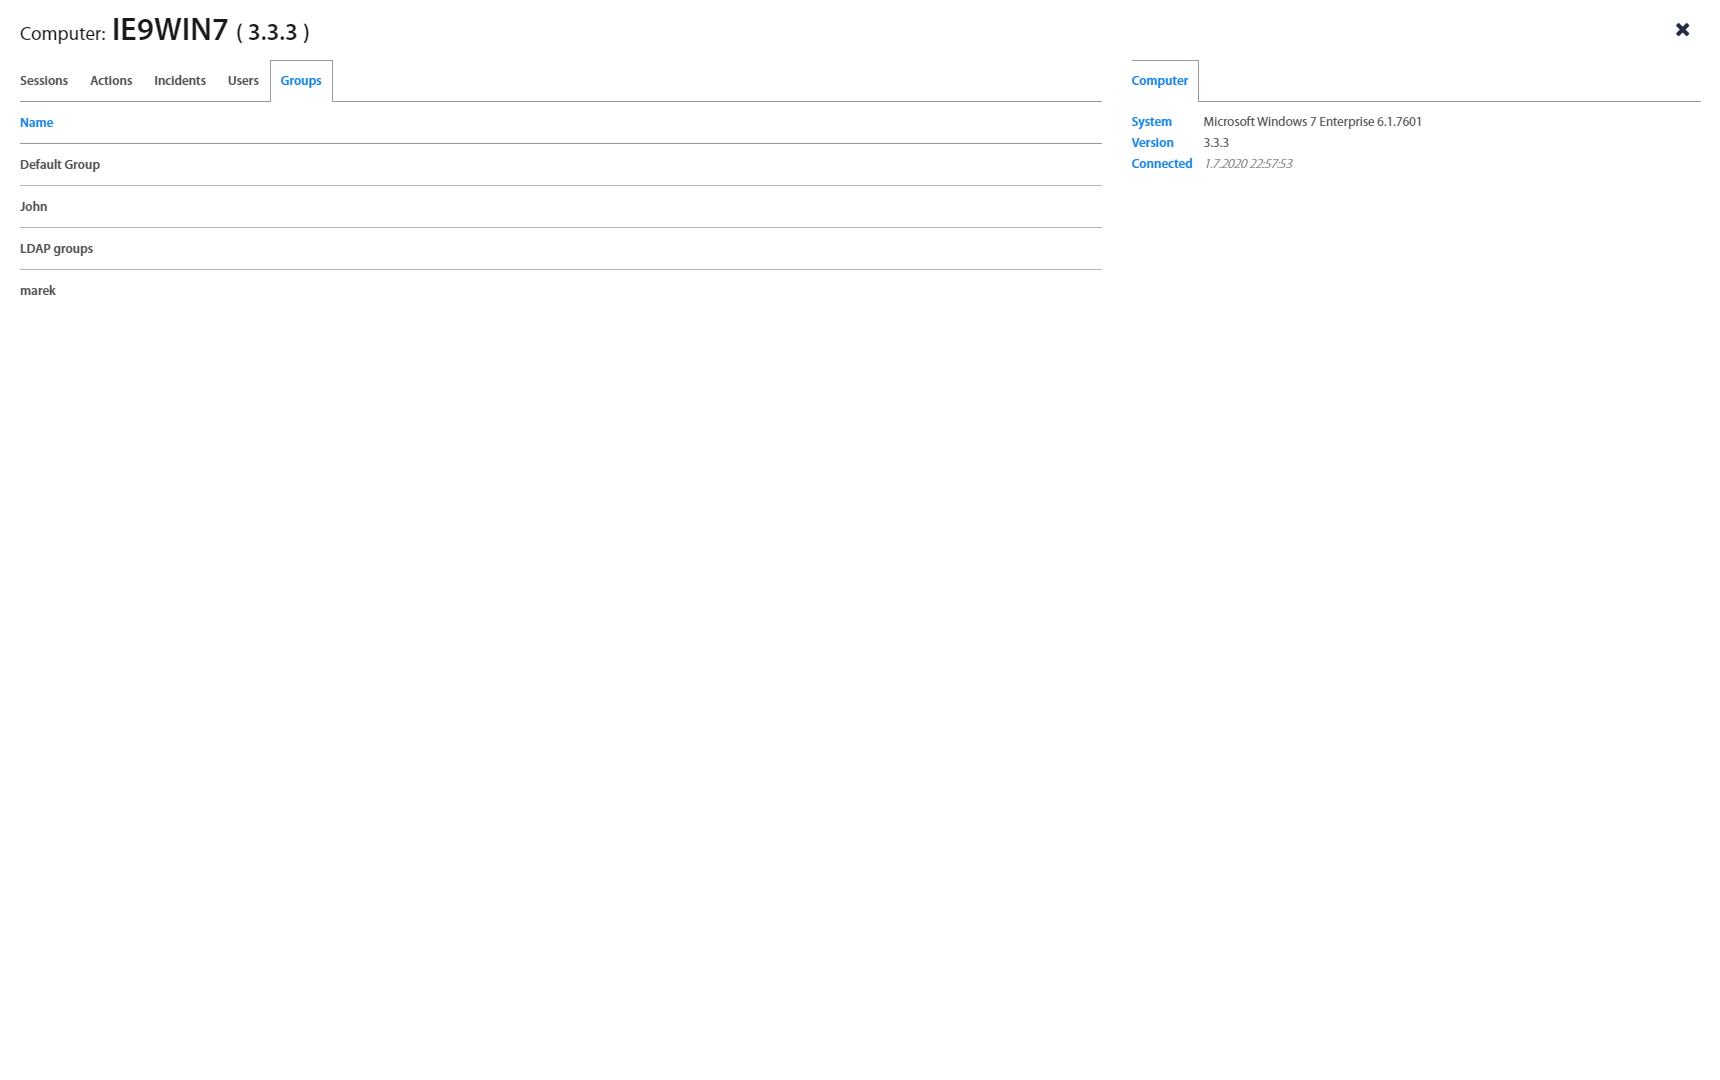Screen dimensions: 1720x1080
Task: Click the System field label
Action: 1151,122
